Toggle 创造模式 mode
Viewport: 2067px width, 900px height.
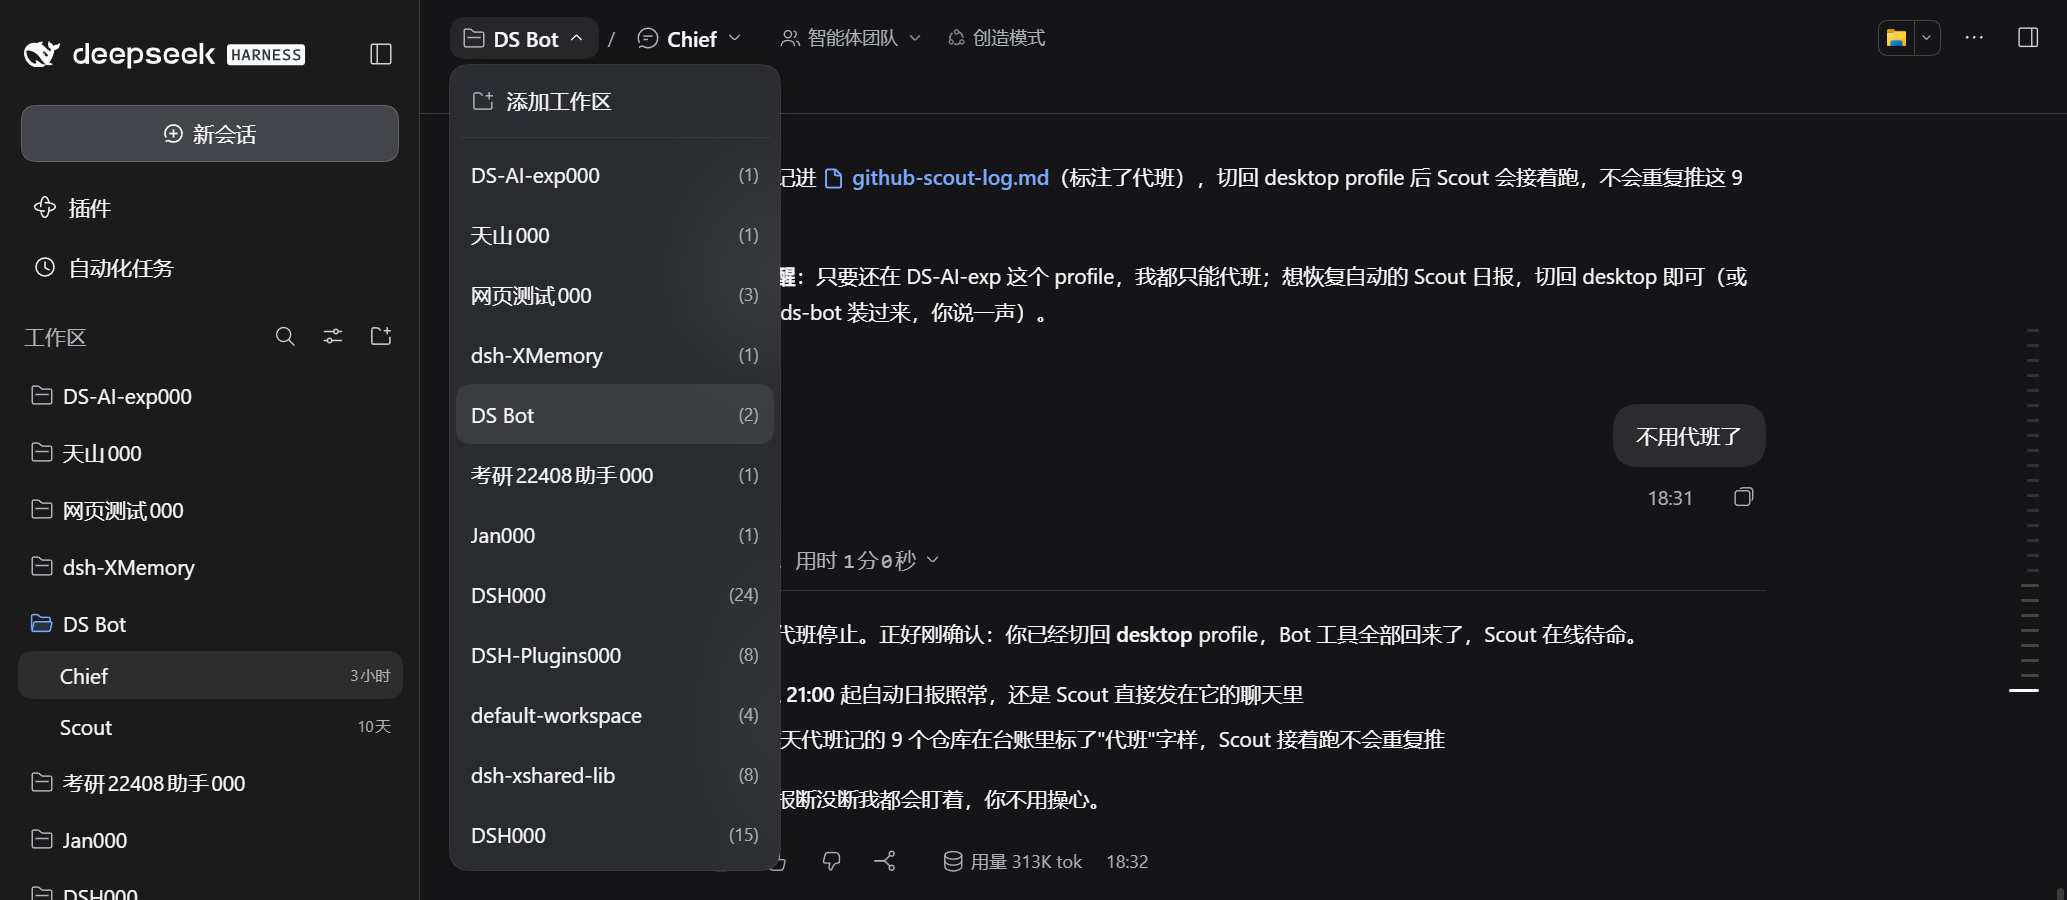point(996,38)
